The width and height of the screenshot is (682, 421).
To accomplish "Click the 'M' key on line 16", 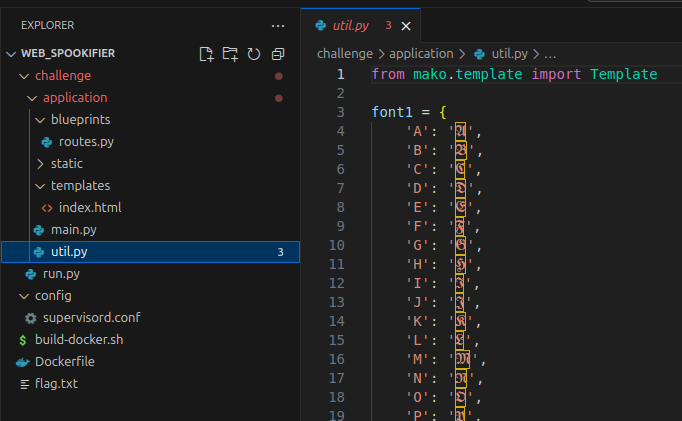I will tap(417, 359).
